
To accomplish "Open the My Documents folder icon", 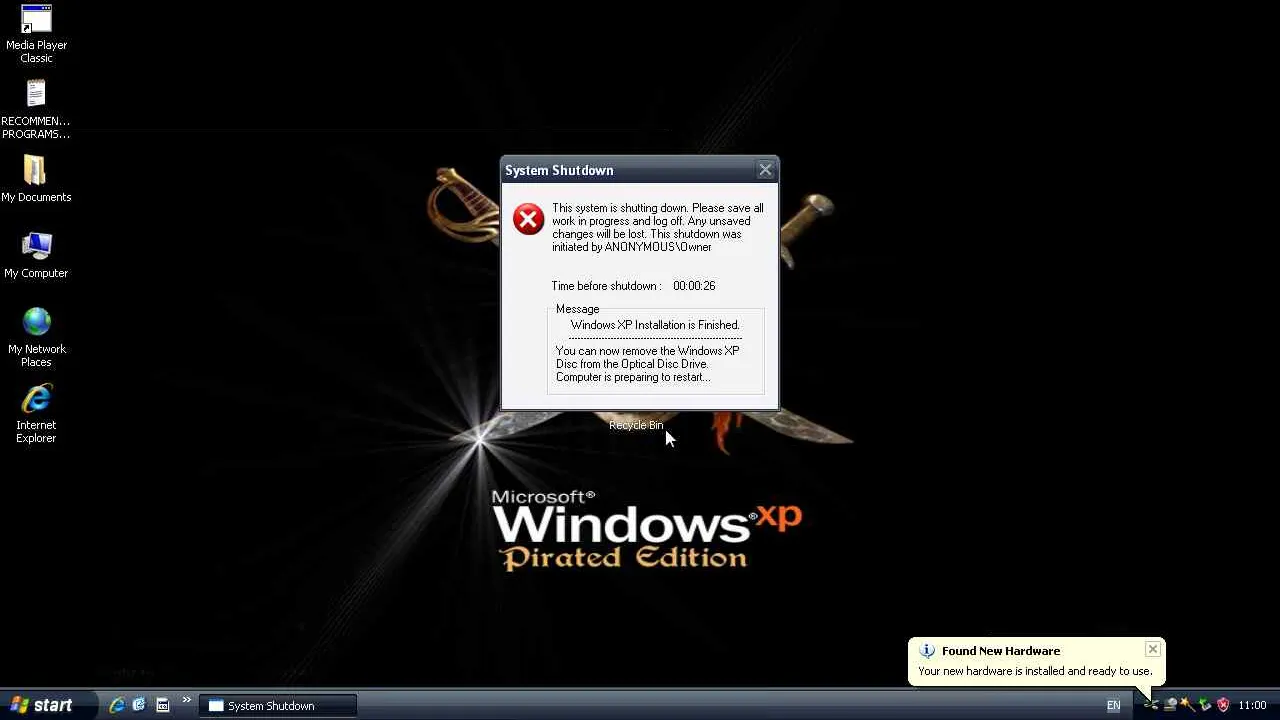I will [x=36, y=179].
